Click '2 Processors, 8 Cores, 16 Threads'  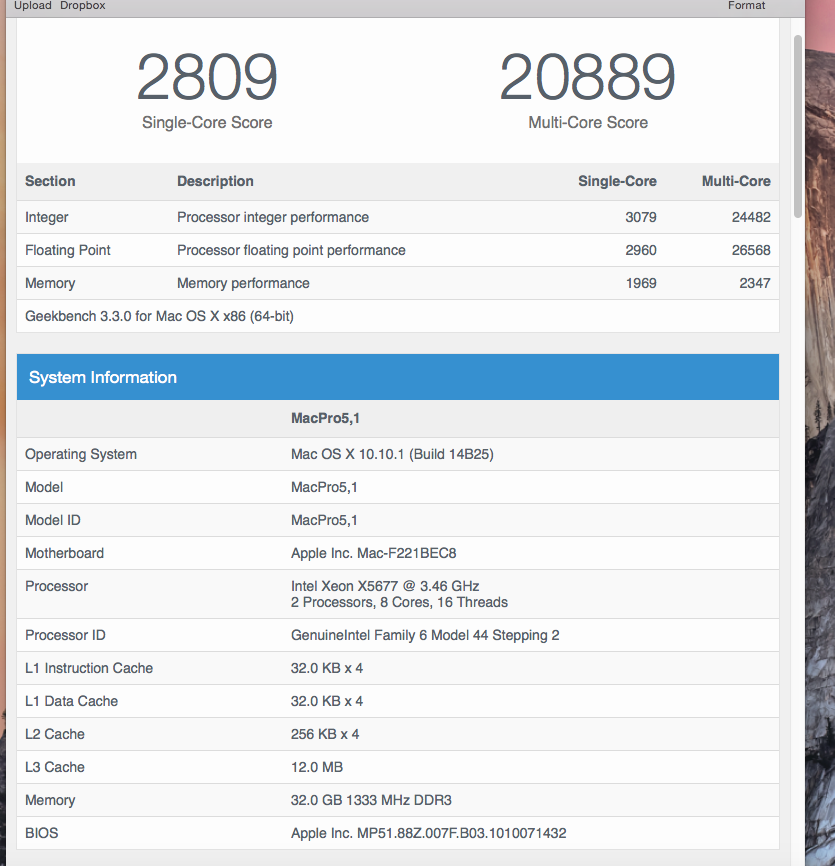point(399,602)
